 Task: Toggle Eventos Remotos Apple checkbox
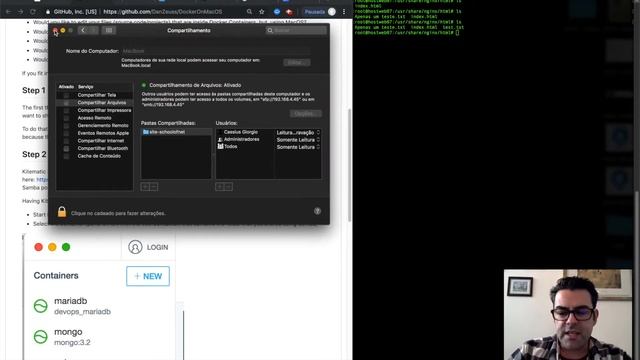click(66, 133)
